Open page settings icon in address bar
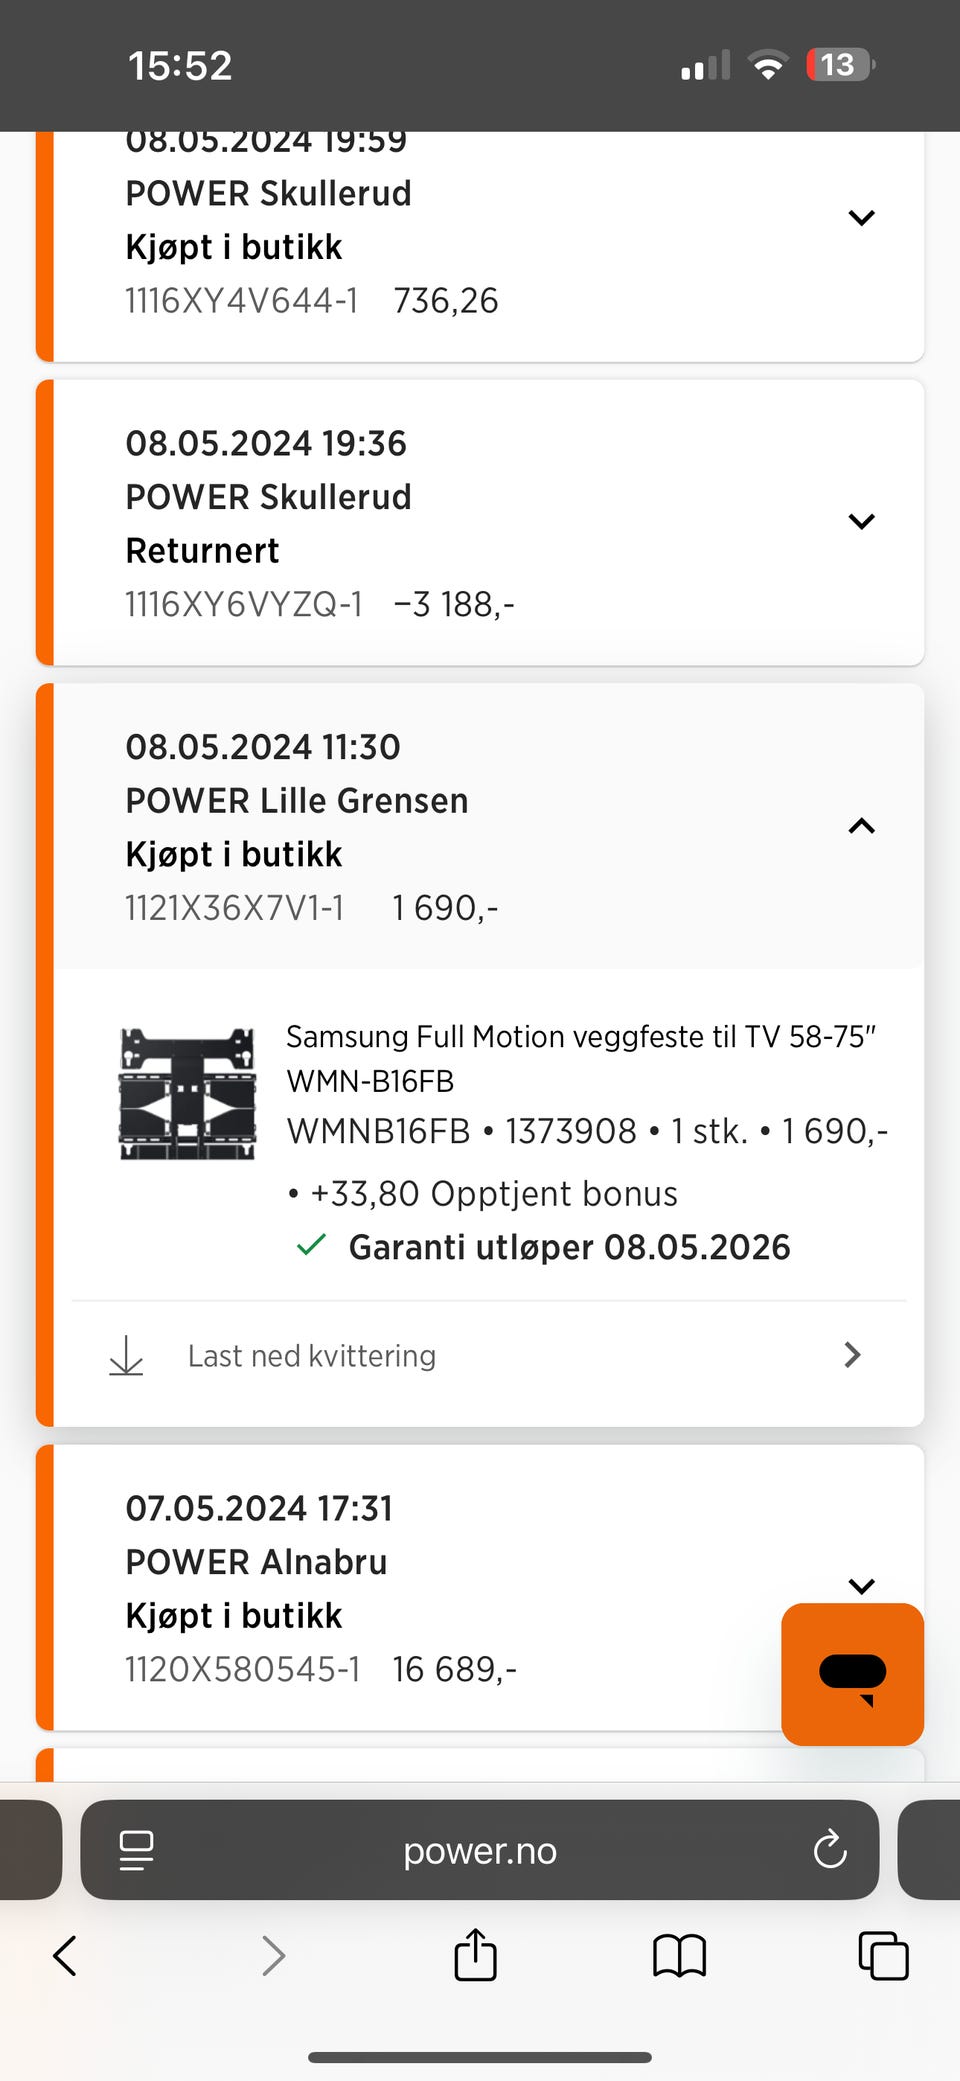Viewport: 960px width, 2081px height. [x=136, y=1850]
